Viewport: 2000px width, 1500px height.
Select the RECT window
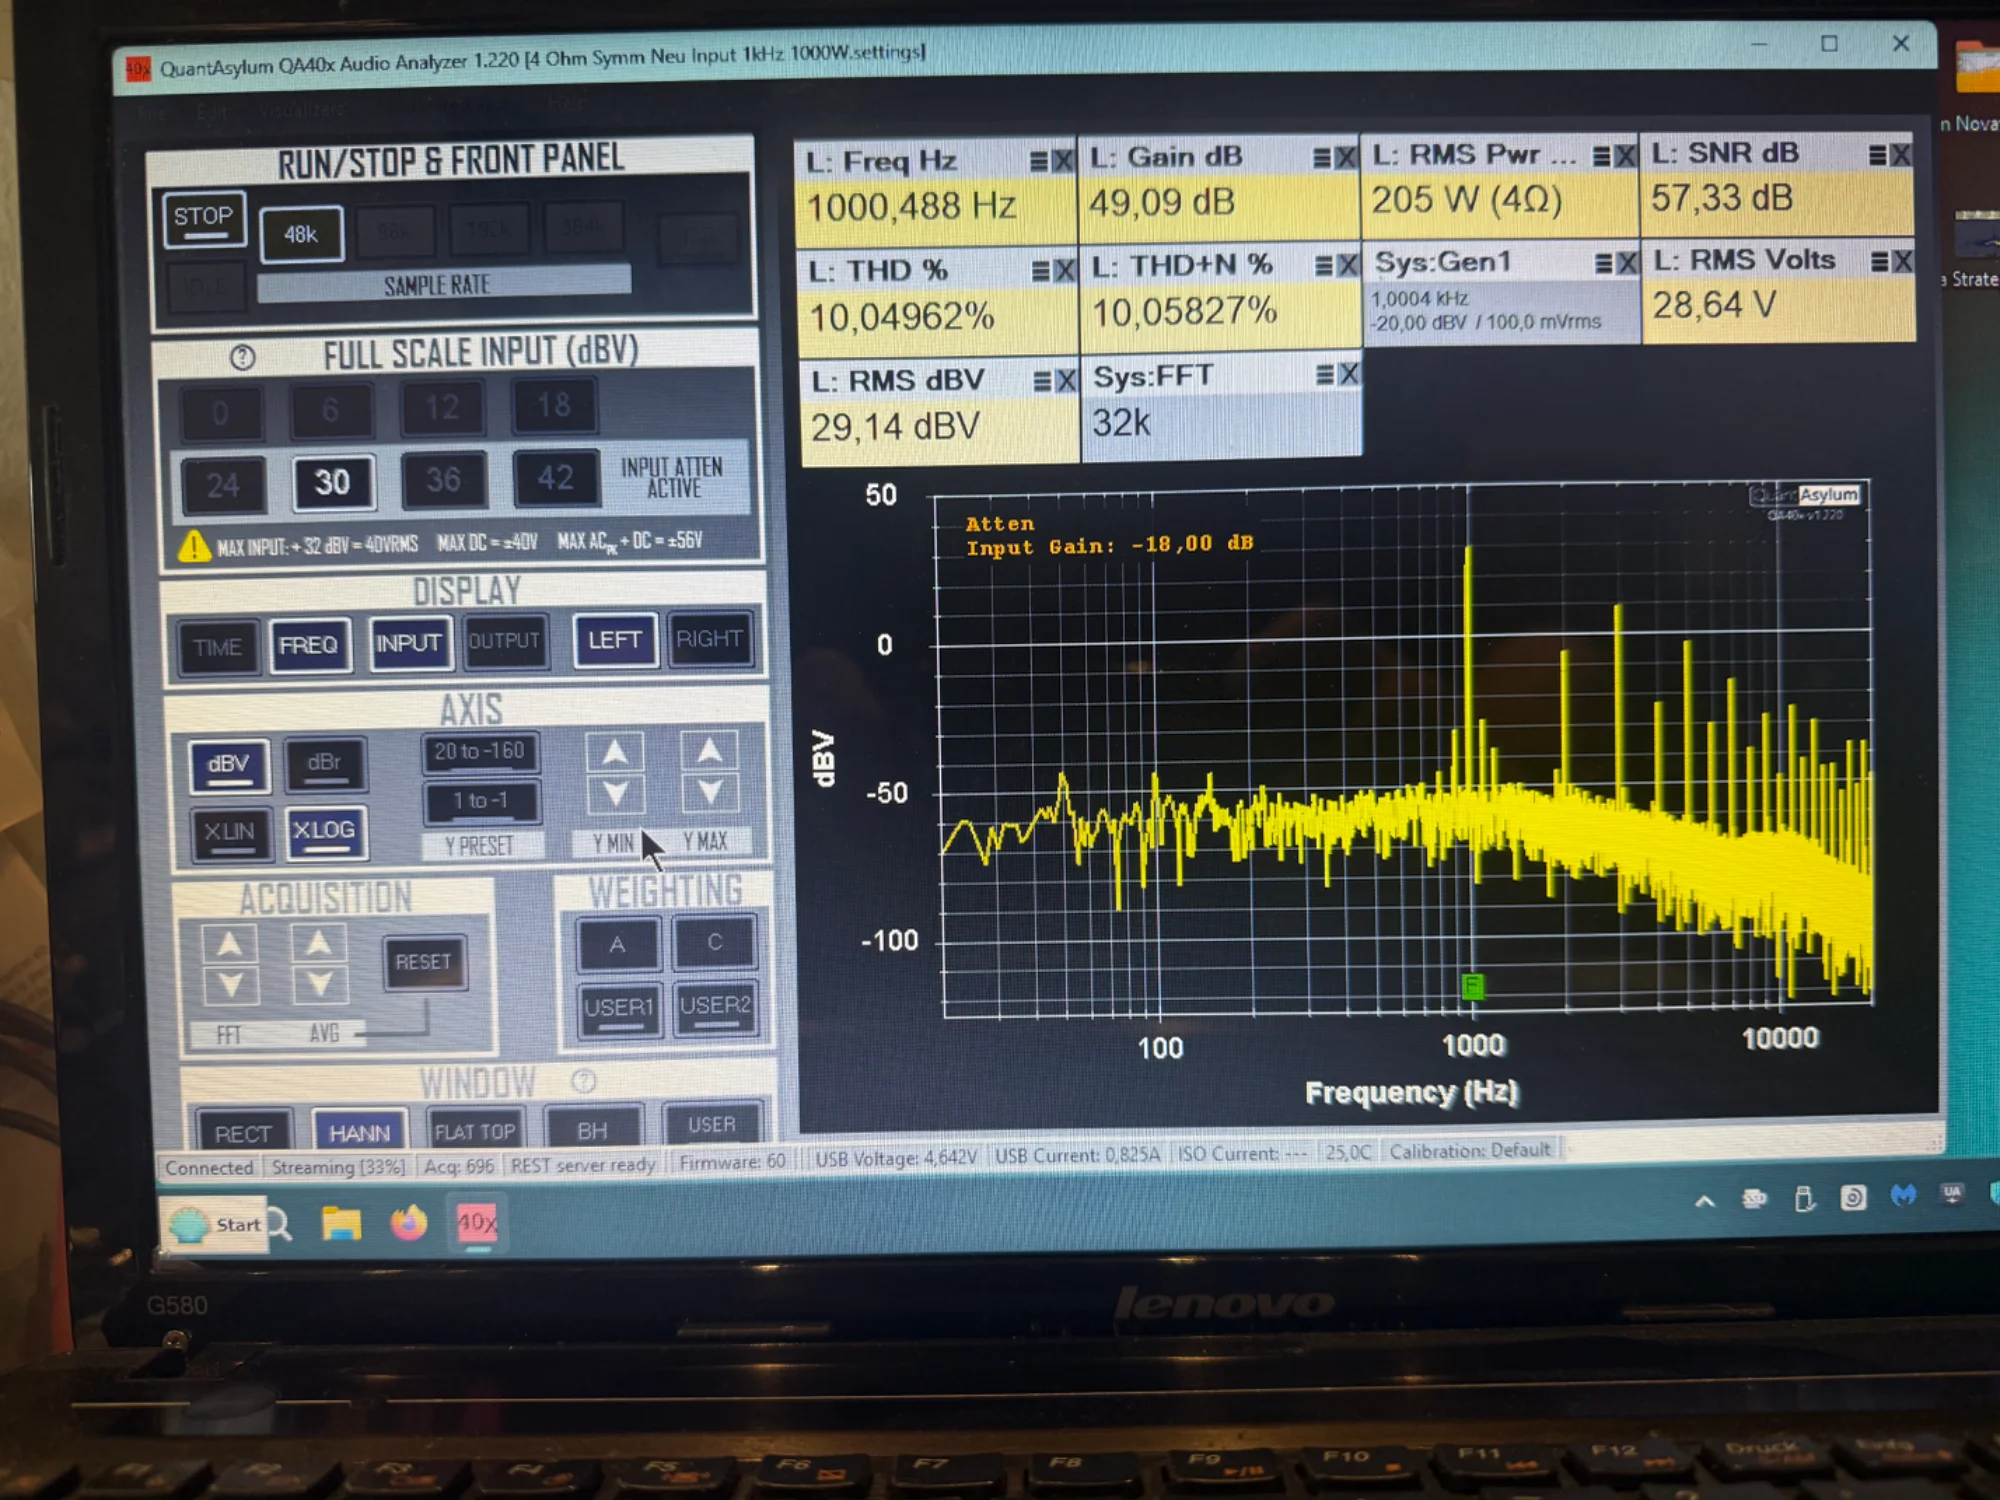[243, 1132]
